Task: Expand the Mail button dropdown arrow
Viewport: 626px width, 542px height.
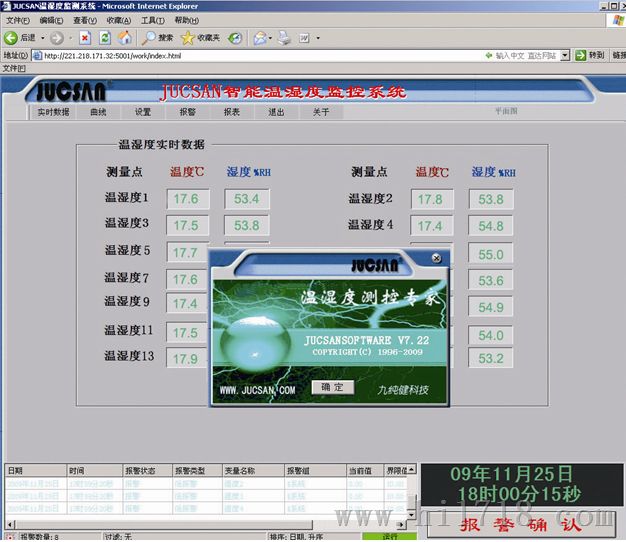Action: click(x=270, y=38)
